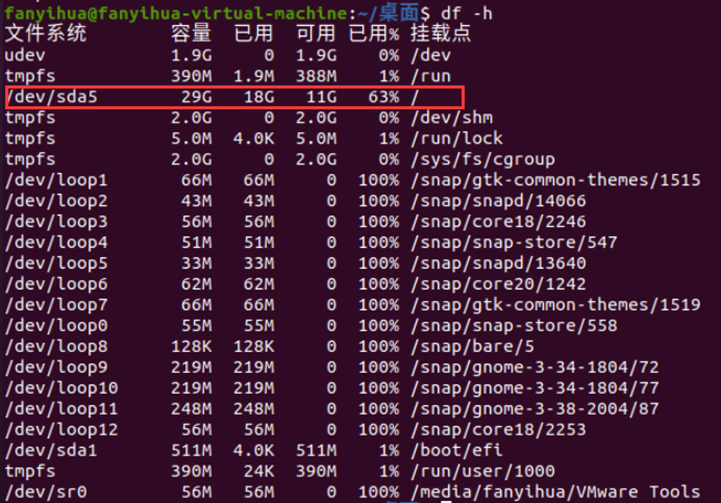721x503 pixels.
Task: Click the '63%' usage value
Action: coord(384,97)
